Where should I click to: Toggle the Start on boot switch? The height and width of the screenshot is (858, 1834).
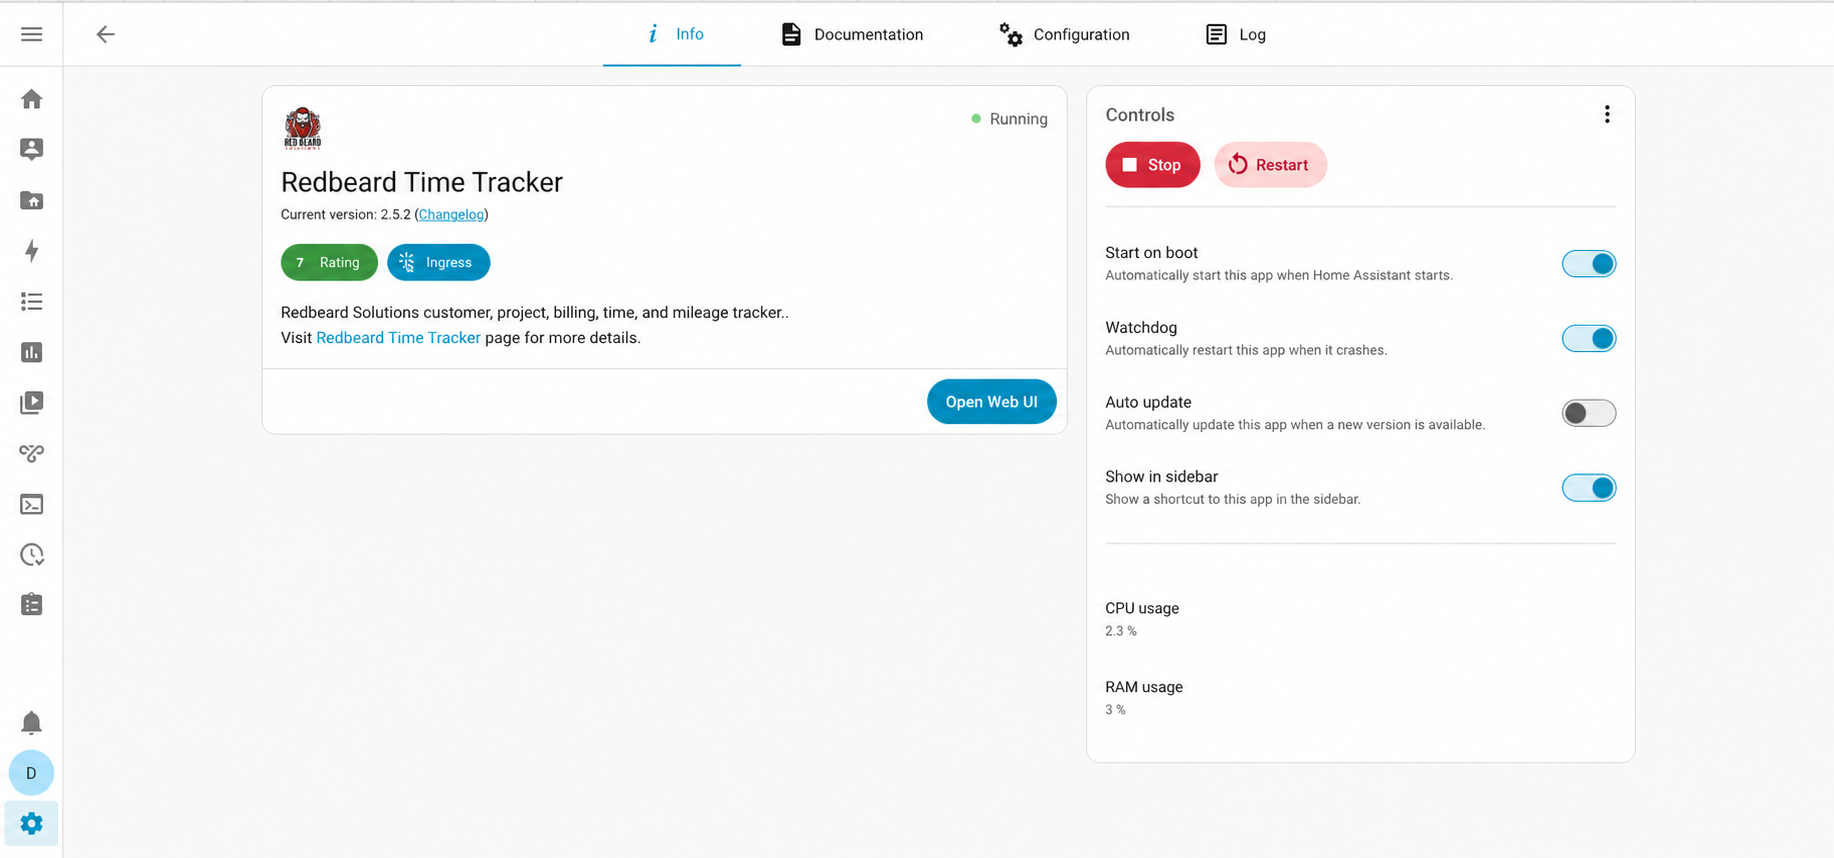[x=1588, y=264]
